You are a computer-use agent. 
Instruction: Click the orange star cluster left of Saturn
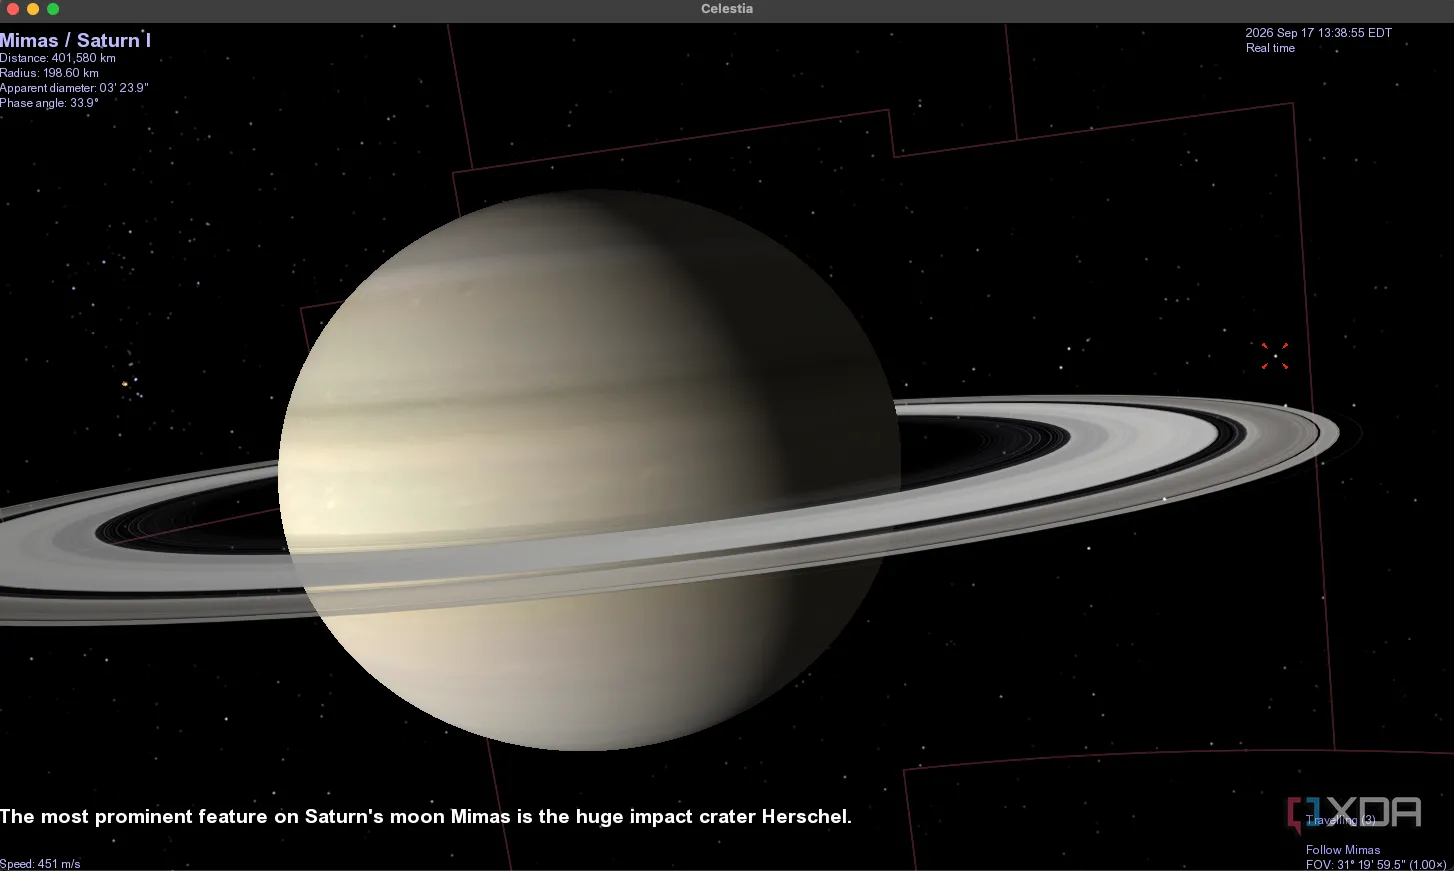125,383
